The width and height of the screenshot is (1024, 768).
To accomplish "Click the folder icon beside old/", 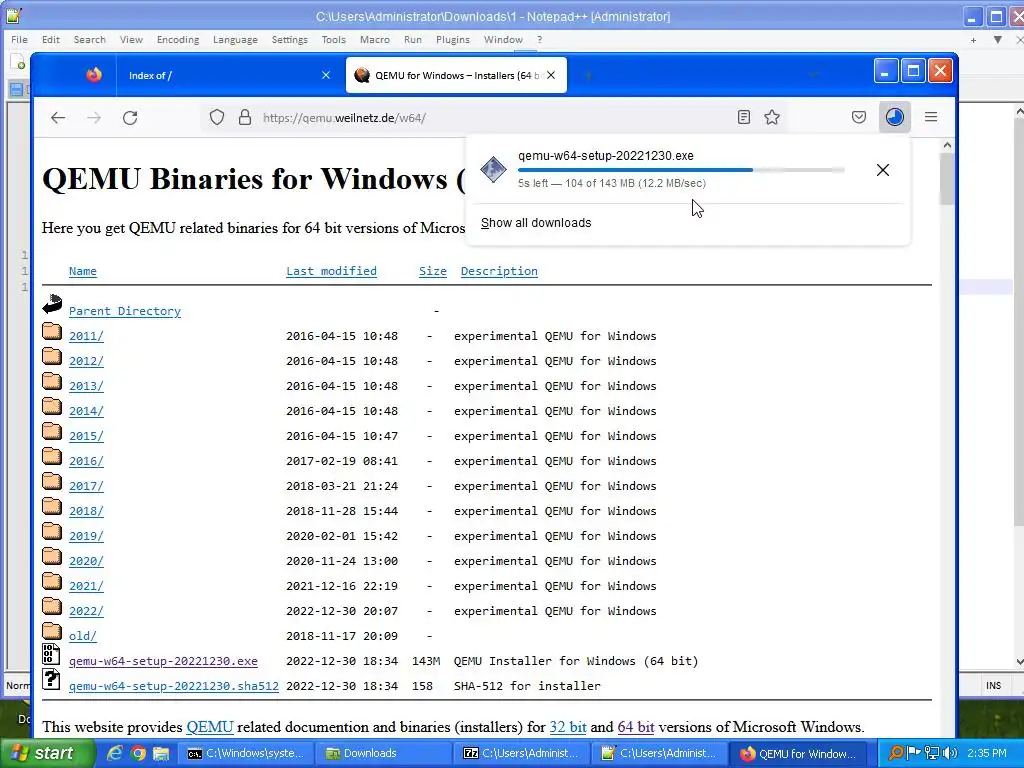I will tap(52, 632).
